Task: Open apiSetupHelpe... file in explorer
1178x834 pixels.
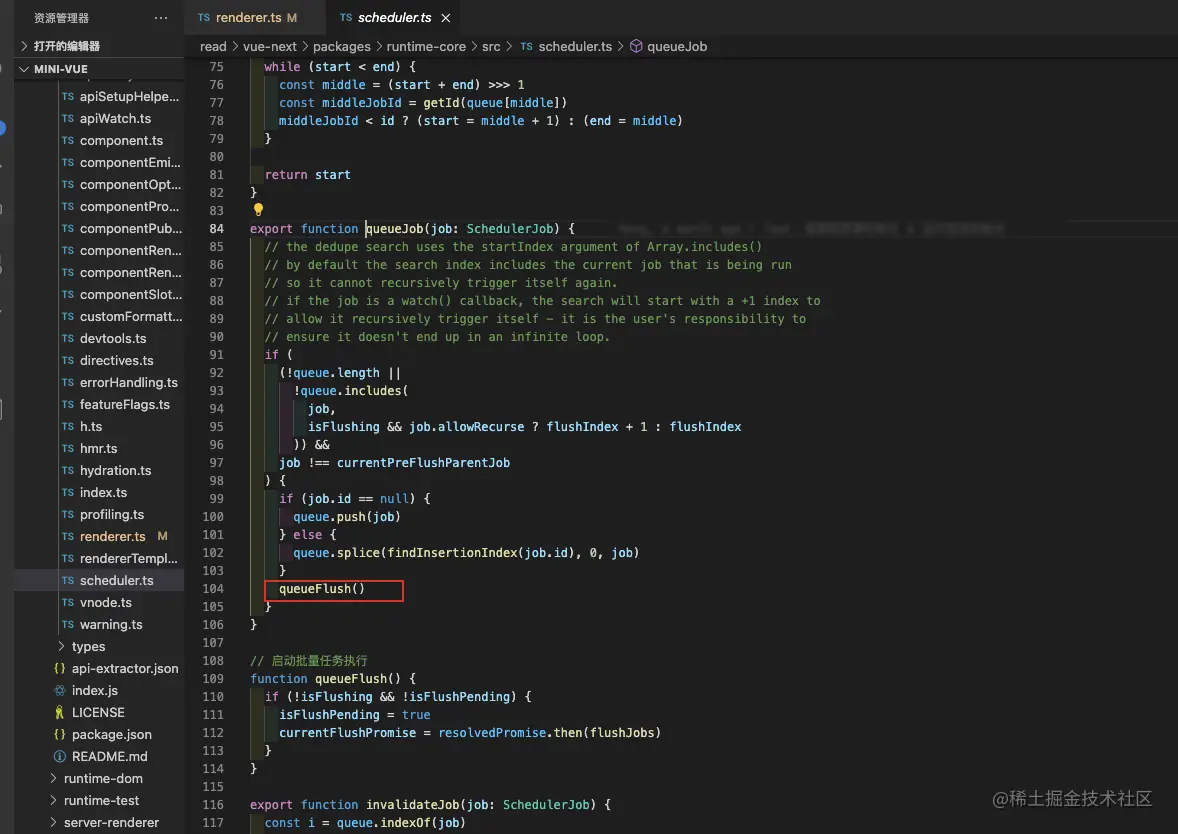Action: [128, 96]
